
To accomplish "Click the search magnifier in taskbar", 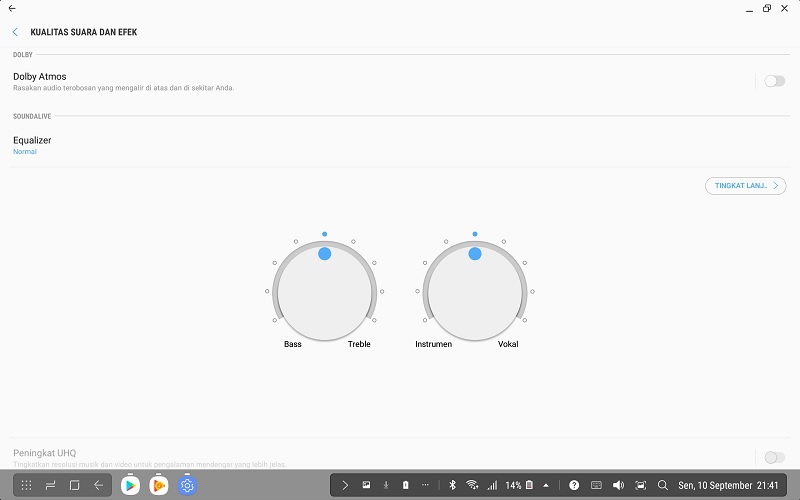I will point(662,485).
